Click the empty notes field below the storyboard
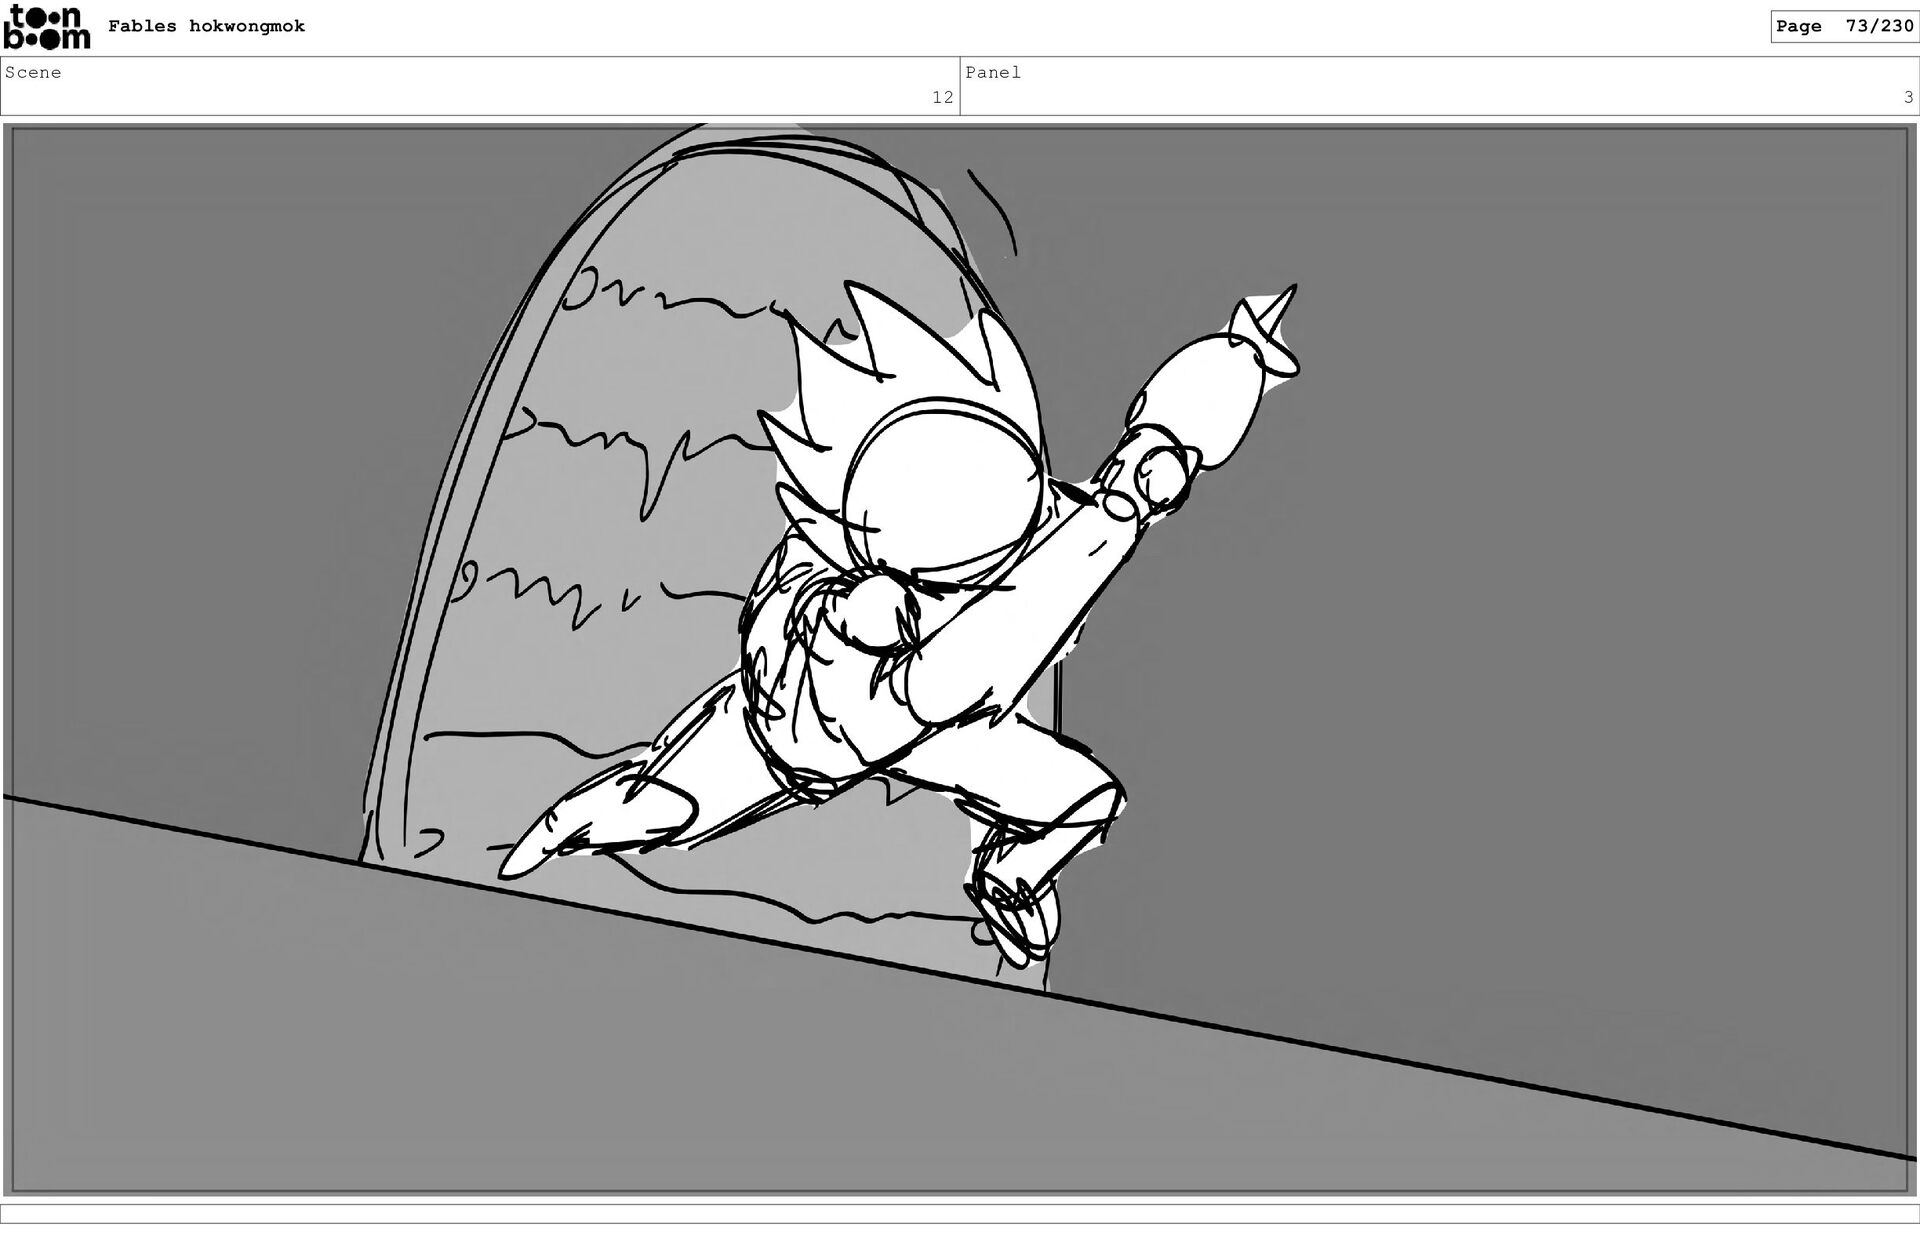Image resolution: width=1920 pixels, height=1242 pixels. 960,1213
